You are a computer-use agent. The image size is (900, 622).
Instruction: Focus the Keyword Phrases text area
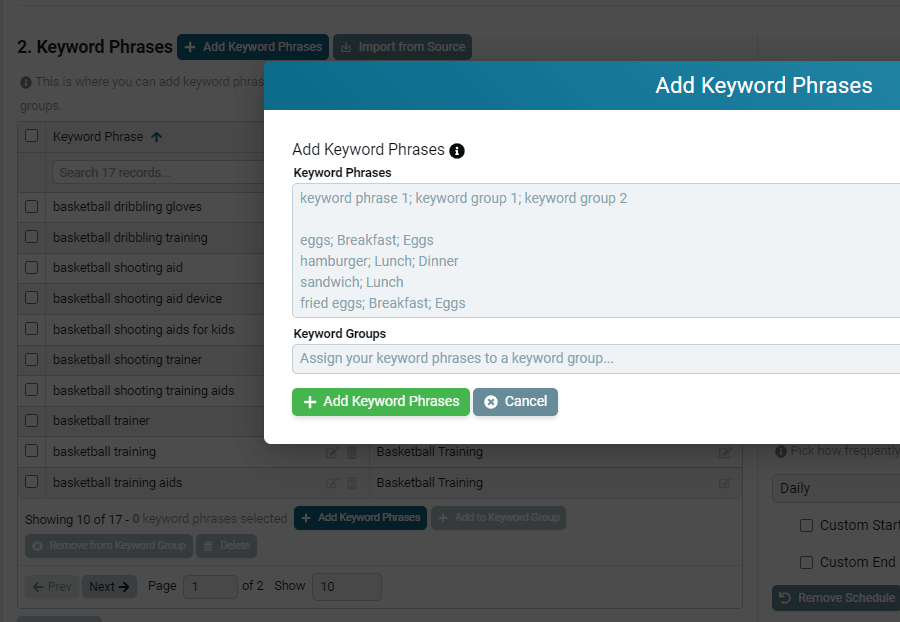point(596,250)
